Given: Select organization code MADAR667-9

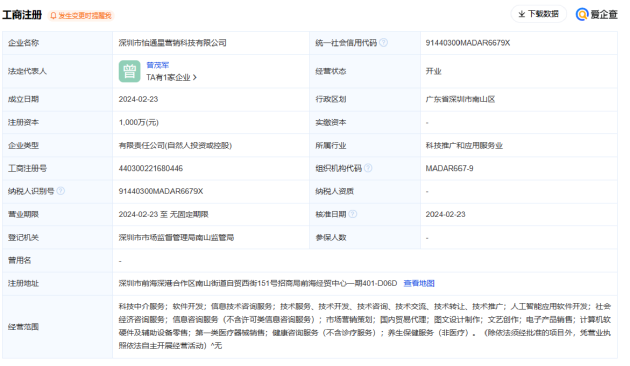Looking at the screenshot, I should (x=449, y=168).
